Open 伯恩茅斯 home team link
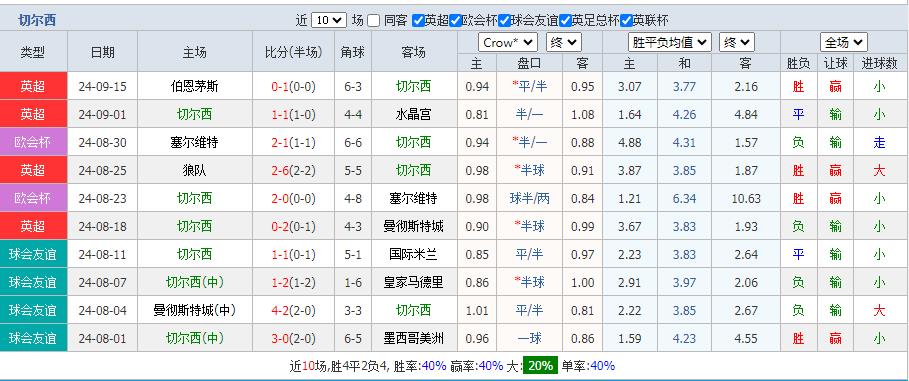Image resolution: width=909 pixels, height=381 pixels. pos(194,87)
